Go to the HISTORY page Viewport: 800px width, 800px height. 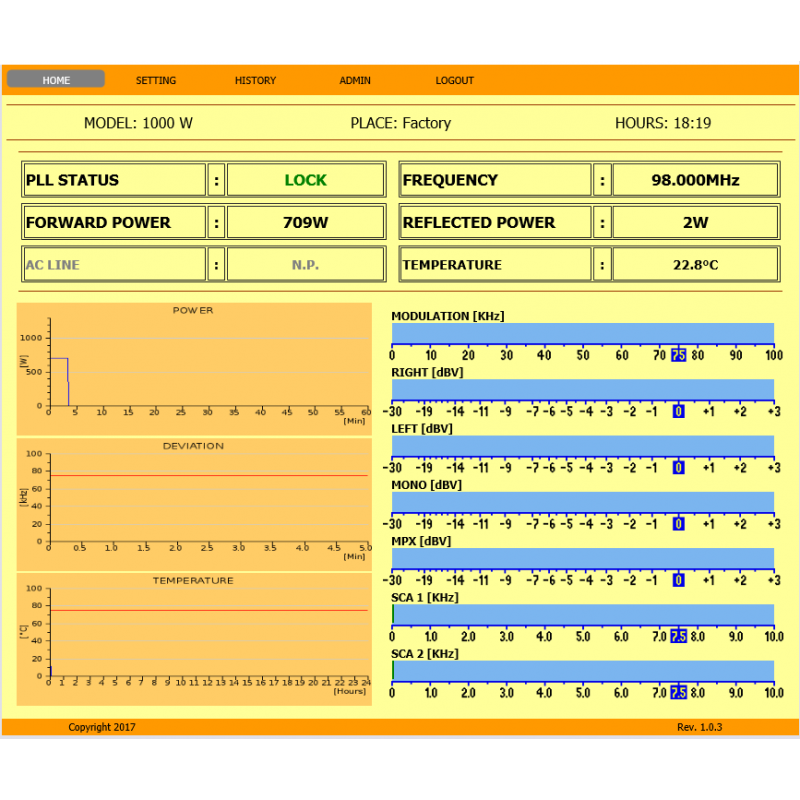(x=255, y=80)
